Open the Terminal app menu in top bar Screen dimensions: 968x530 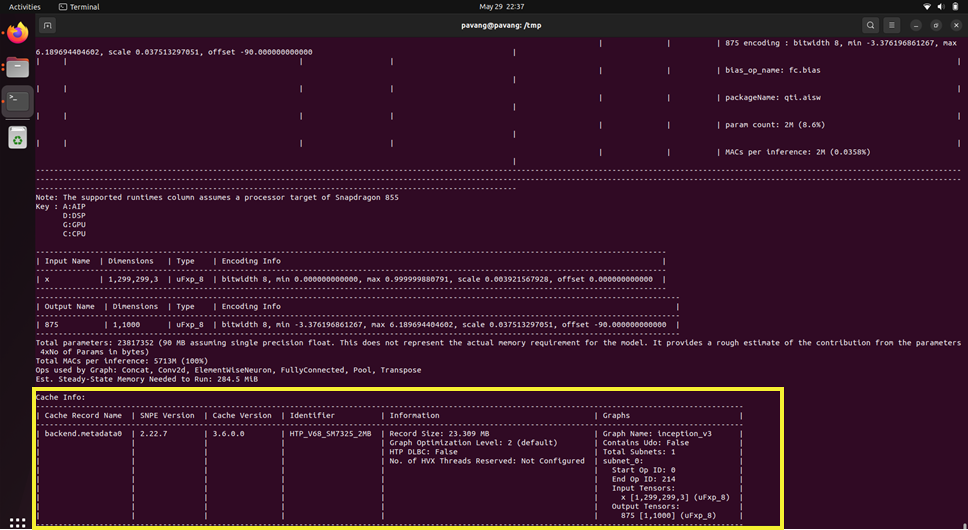pos(79,7)
